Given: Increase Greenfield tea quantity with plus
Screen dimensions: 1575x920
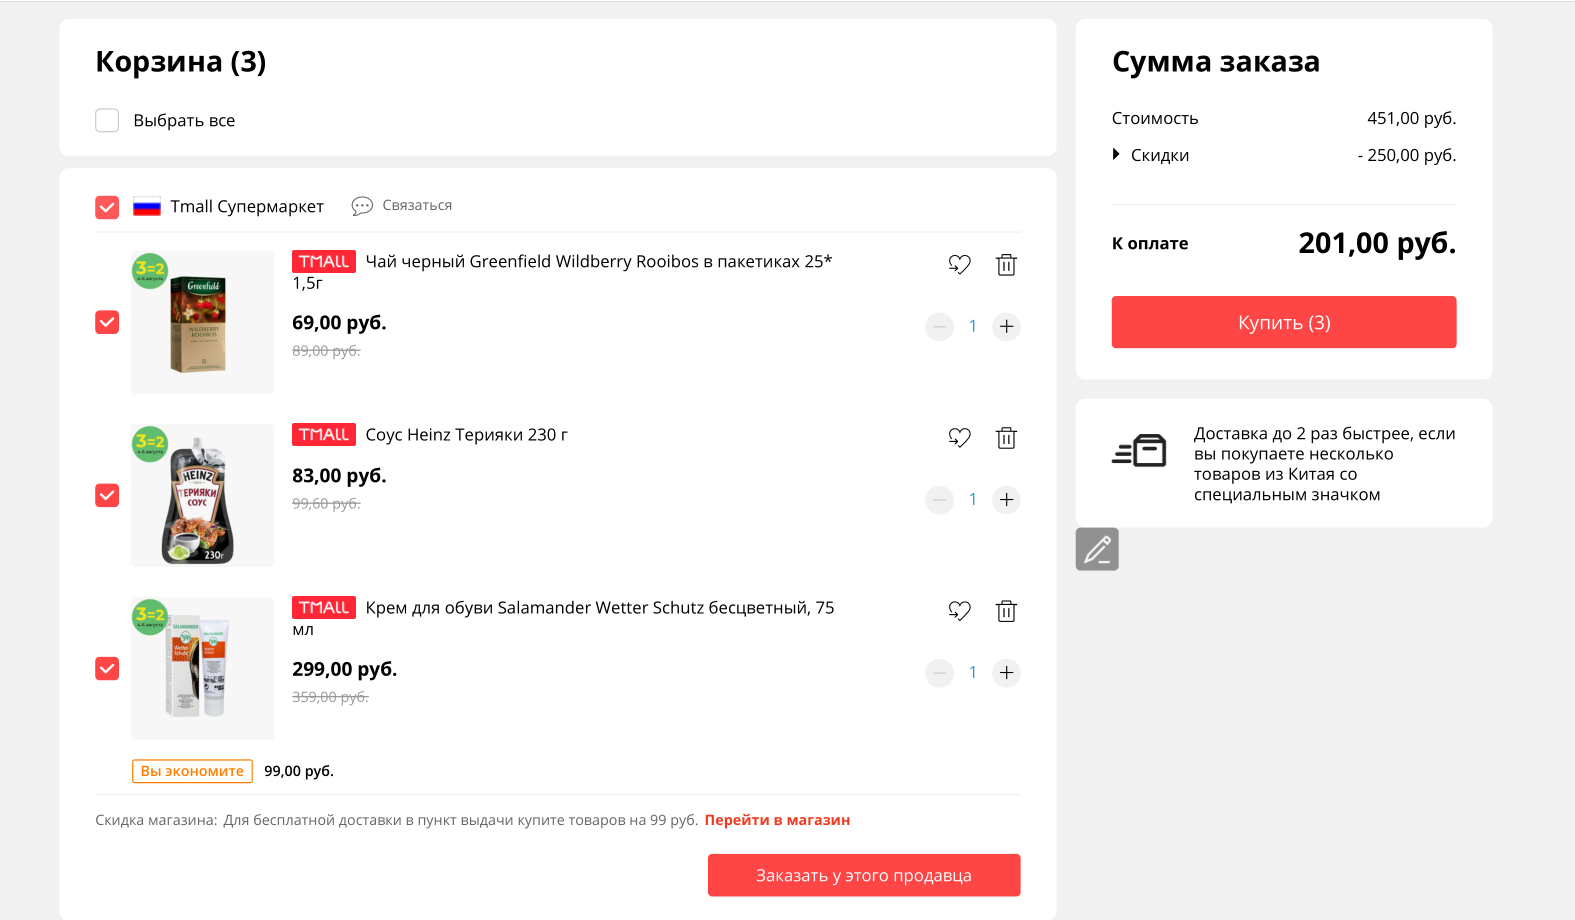Looking at the screenshot, I should tap(1006, 327).
